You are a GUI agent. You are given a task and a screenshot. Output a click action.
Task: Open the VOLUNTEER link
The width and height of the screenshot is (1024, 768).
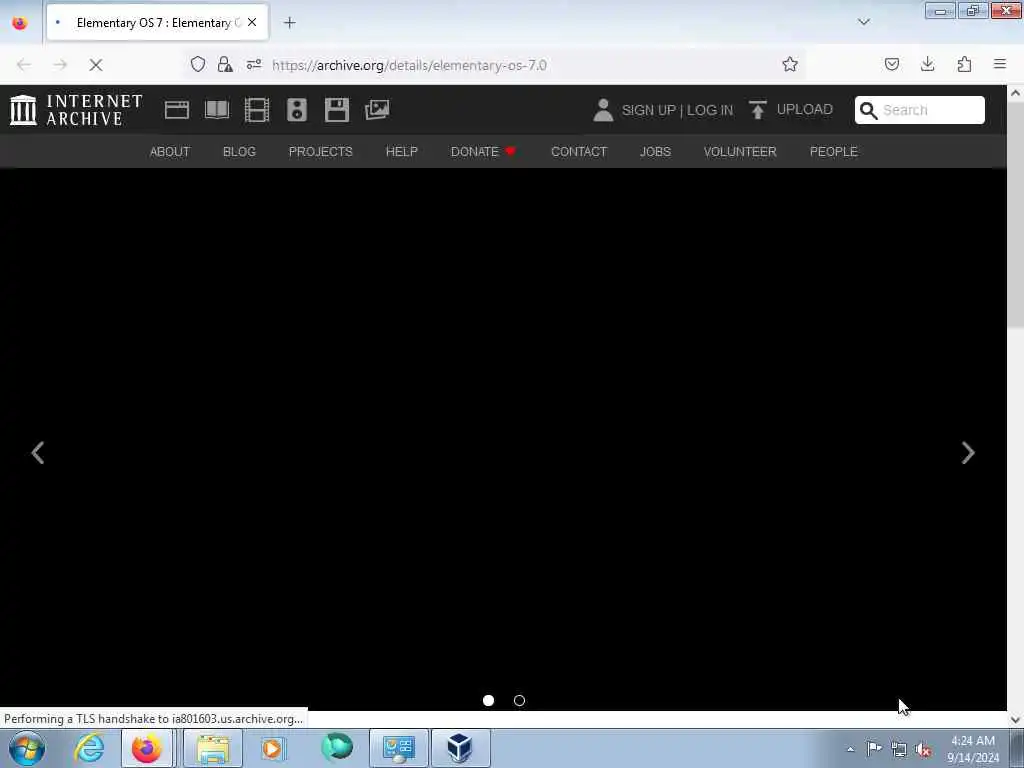(740, 152)
